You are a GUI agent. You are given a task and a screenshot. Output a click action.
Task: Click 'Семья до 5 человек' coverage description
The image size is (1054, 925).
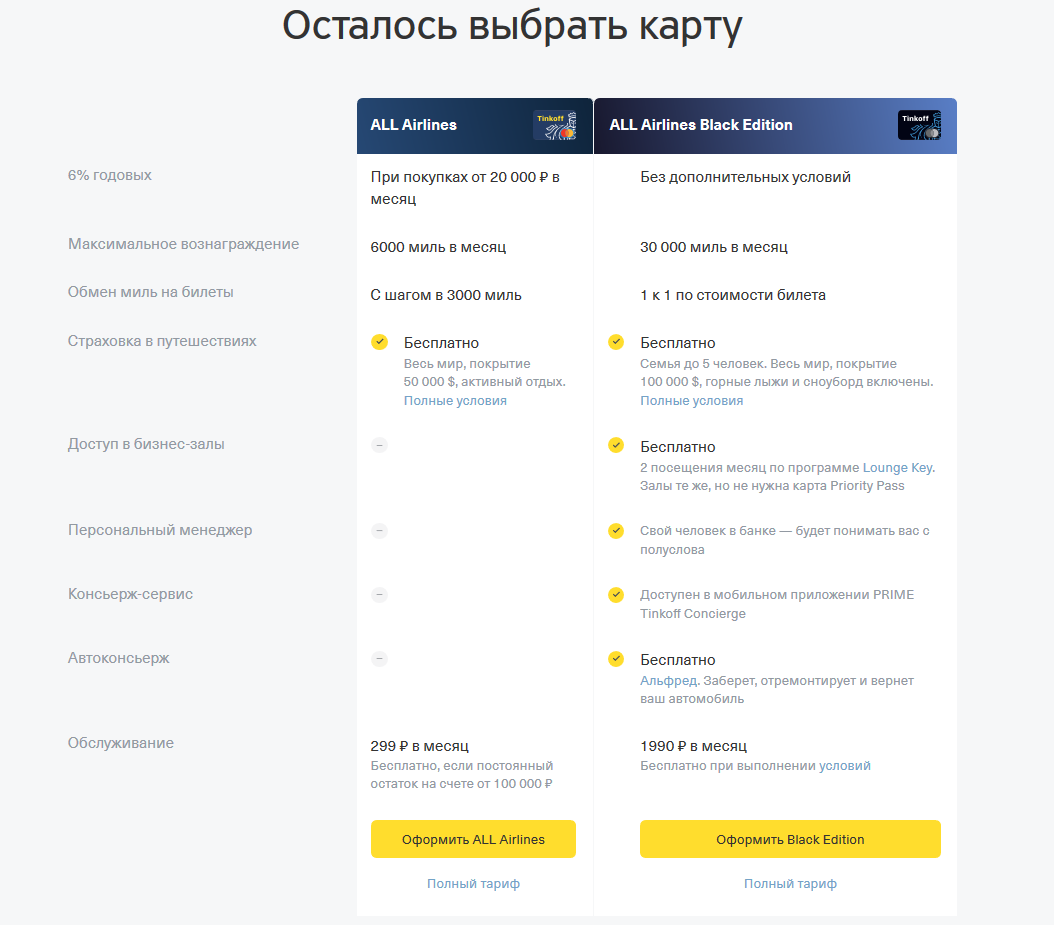click(x=786, y=372)
